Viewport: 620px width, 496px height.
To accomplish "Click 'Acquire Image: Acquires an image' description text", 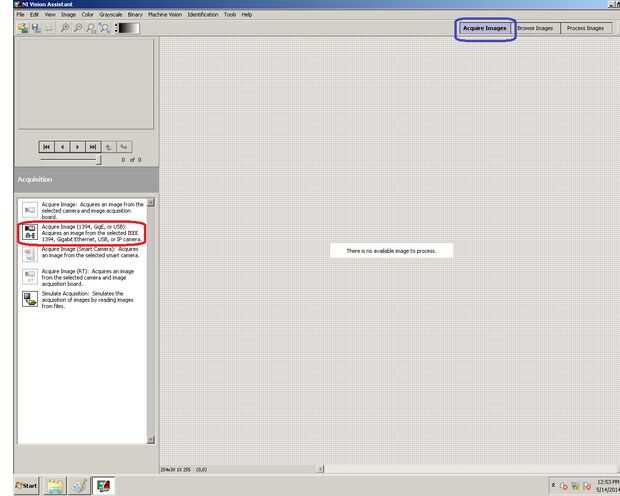I will click(93, 210).
